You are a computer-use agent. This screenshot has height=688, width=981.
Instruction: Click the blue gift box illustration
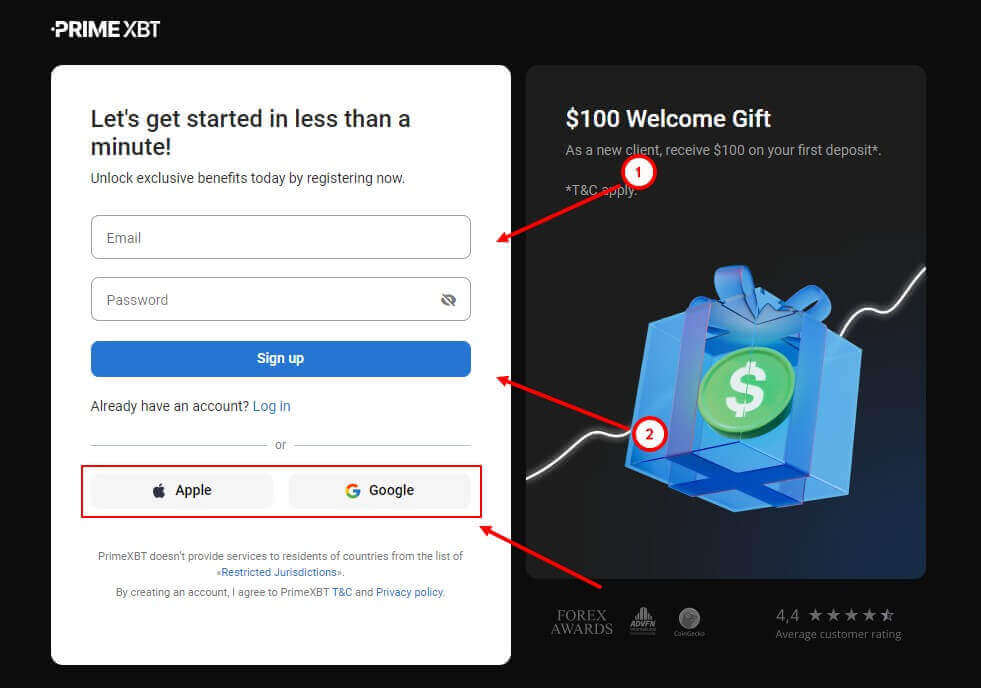point(745,389)
